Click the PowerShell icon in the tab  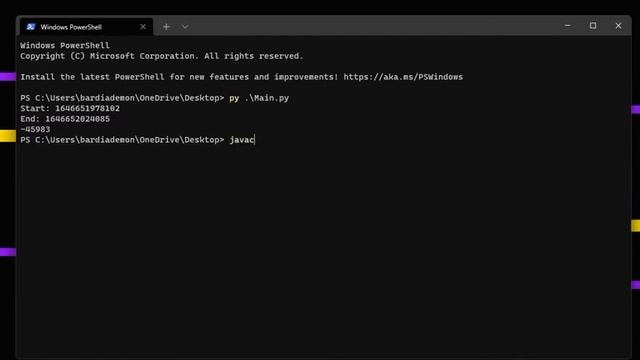coord(31,27)
